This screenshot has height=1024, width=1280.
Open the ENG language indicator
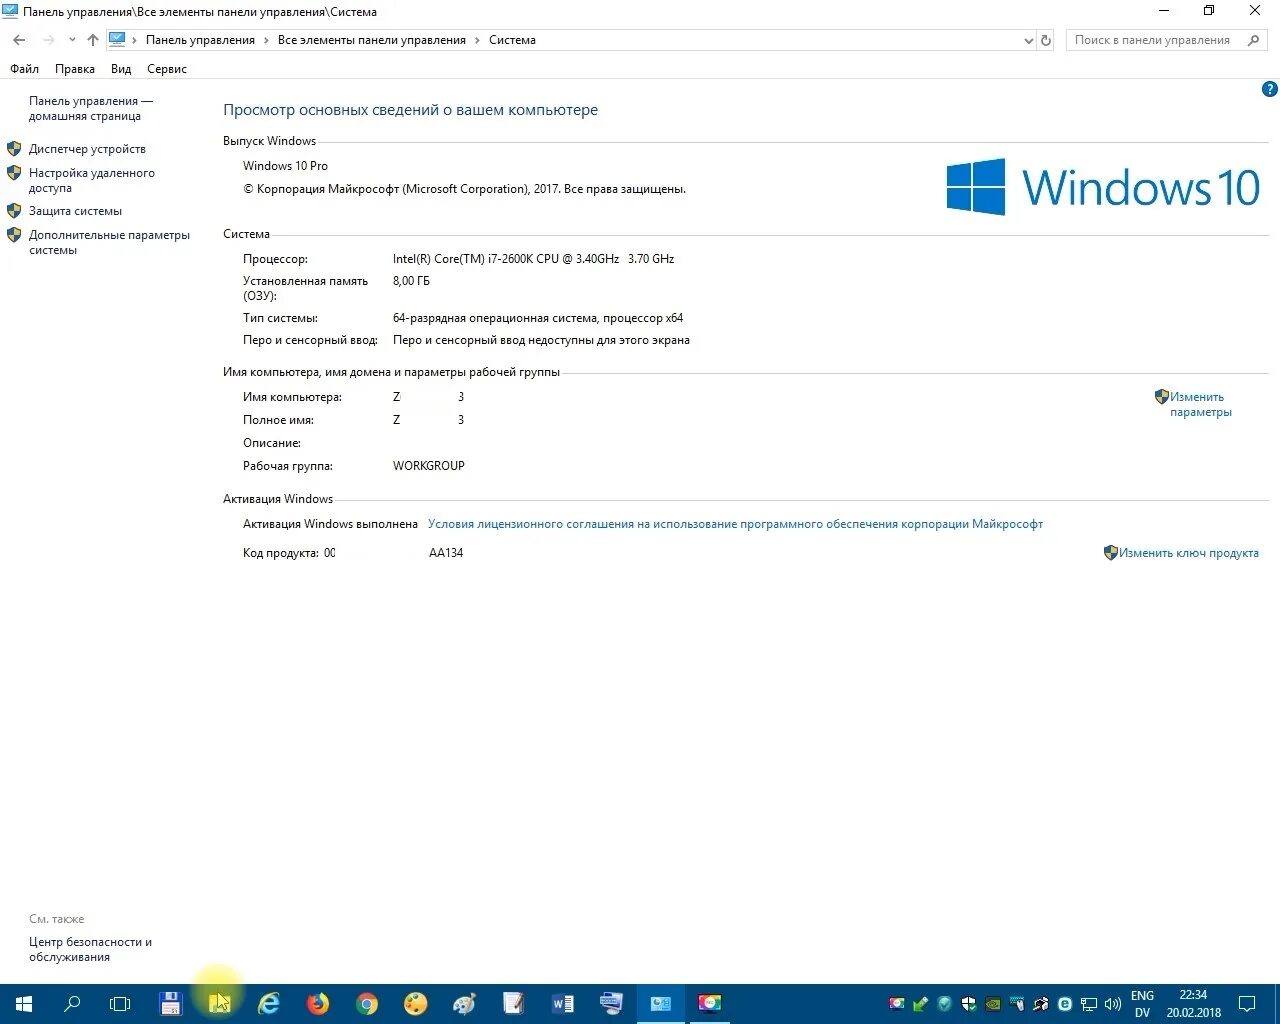point(1142,996)
